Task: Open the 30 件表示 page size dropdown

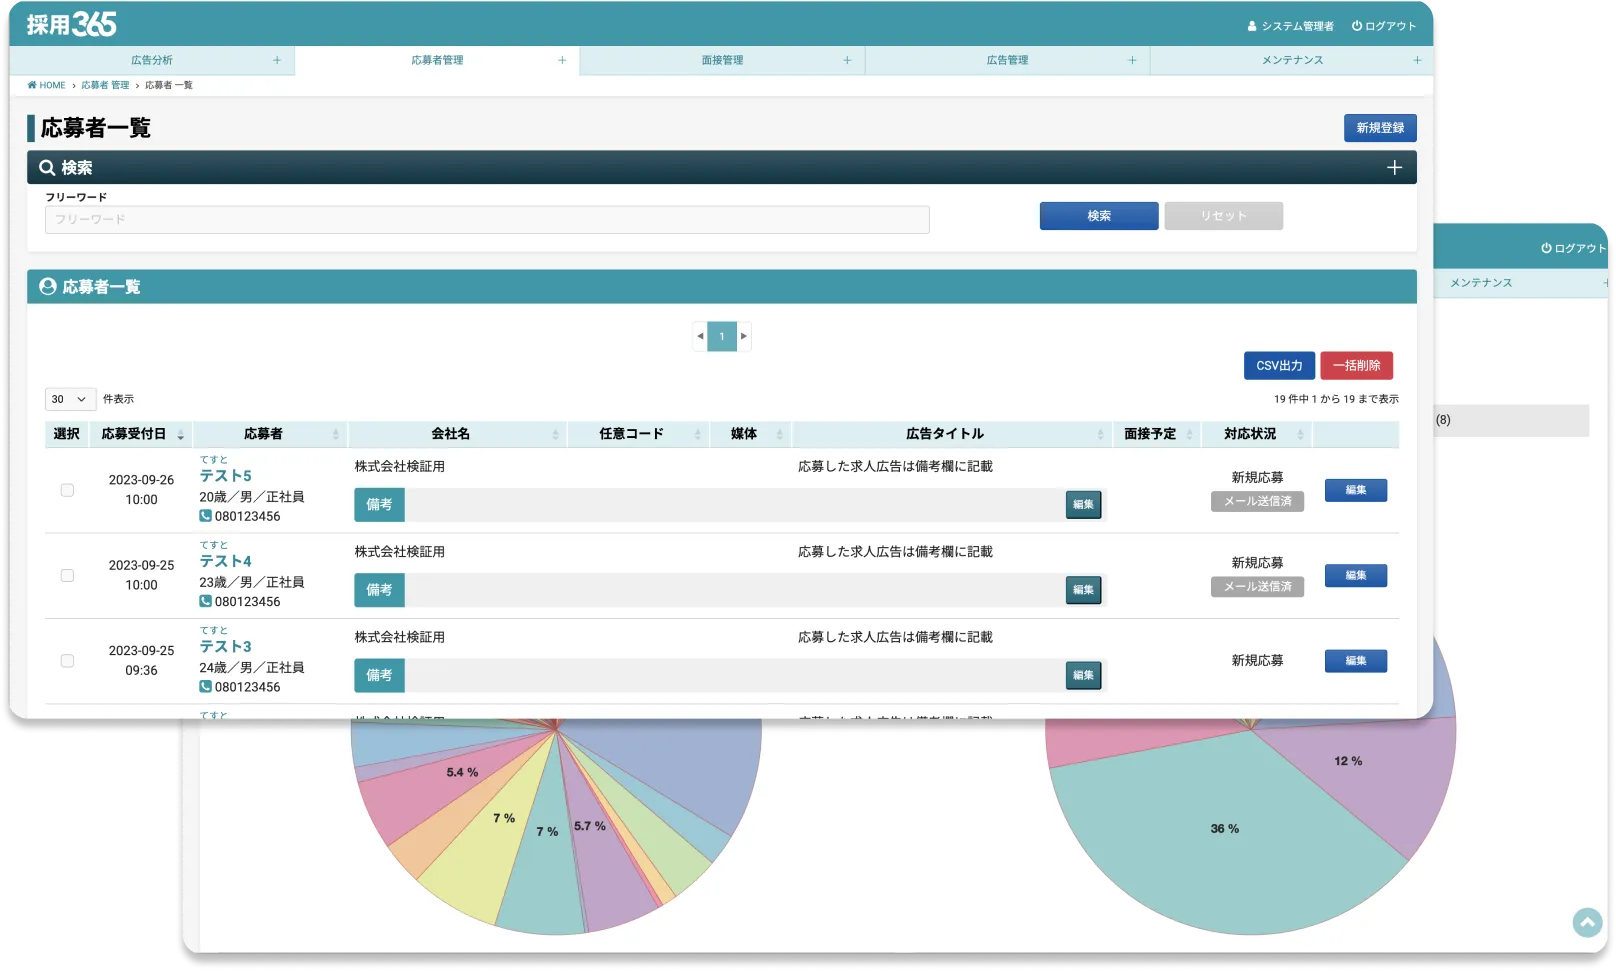Action: (x=70, y=399)
